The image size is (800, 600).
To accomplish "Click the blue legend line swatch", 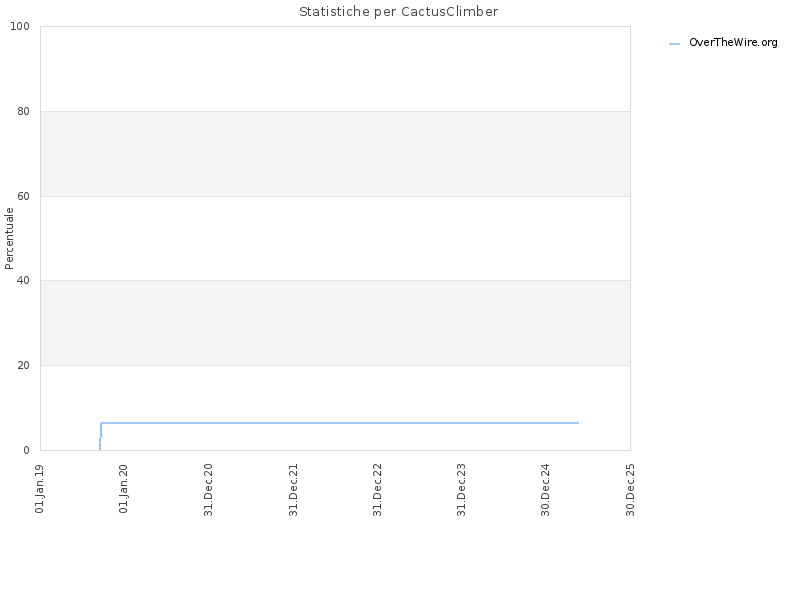I will (x=674, y=44).
